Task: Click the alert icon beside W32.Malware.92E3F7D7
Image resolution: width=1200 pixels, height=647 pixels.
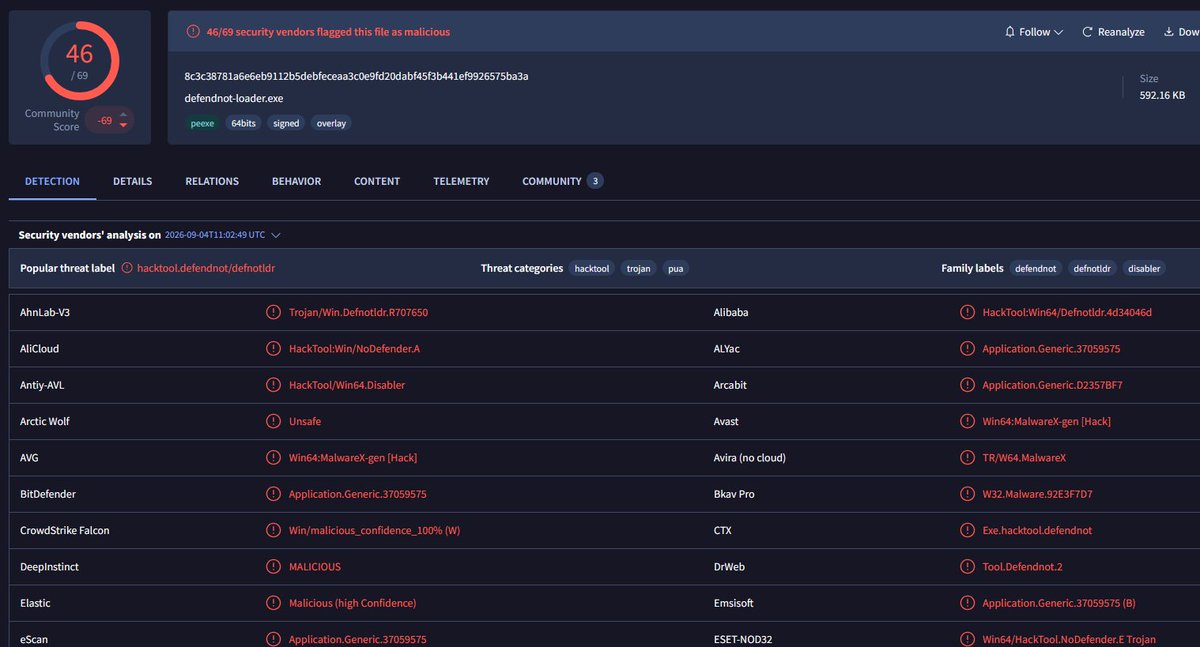Action: [x=967, y=494]
